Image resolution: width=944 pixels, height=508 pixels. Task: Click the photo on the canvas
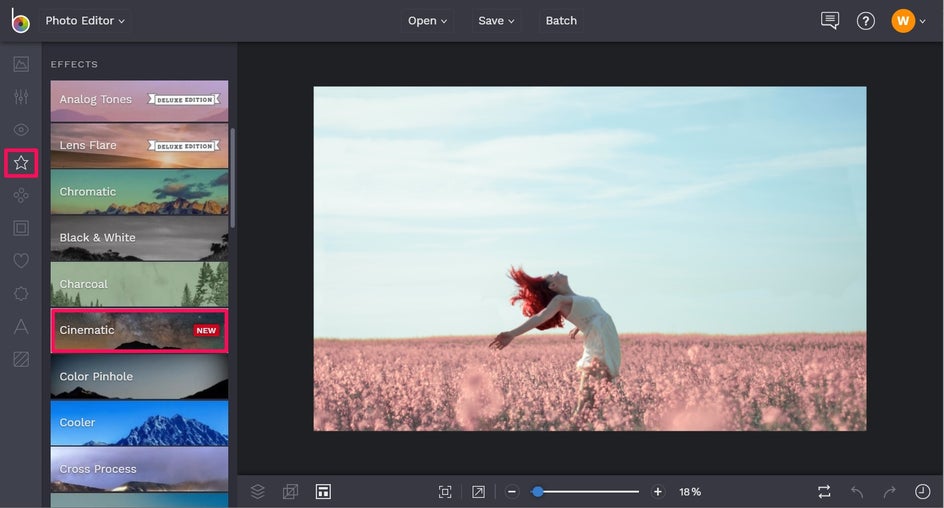[x=589, y=258]
